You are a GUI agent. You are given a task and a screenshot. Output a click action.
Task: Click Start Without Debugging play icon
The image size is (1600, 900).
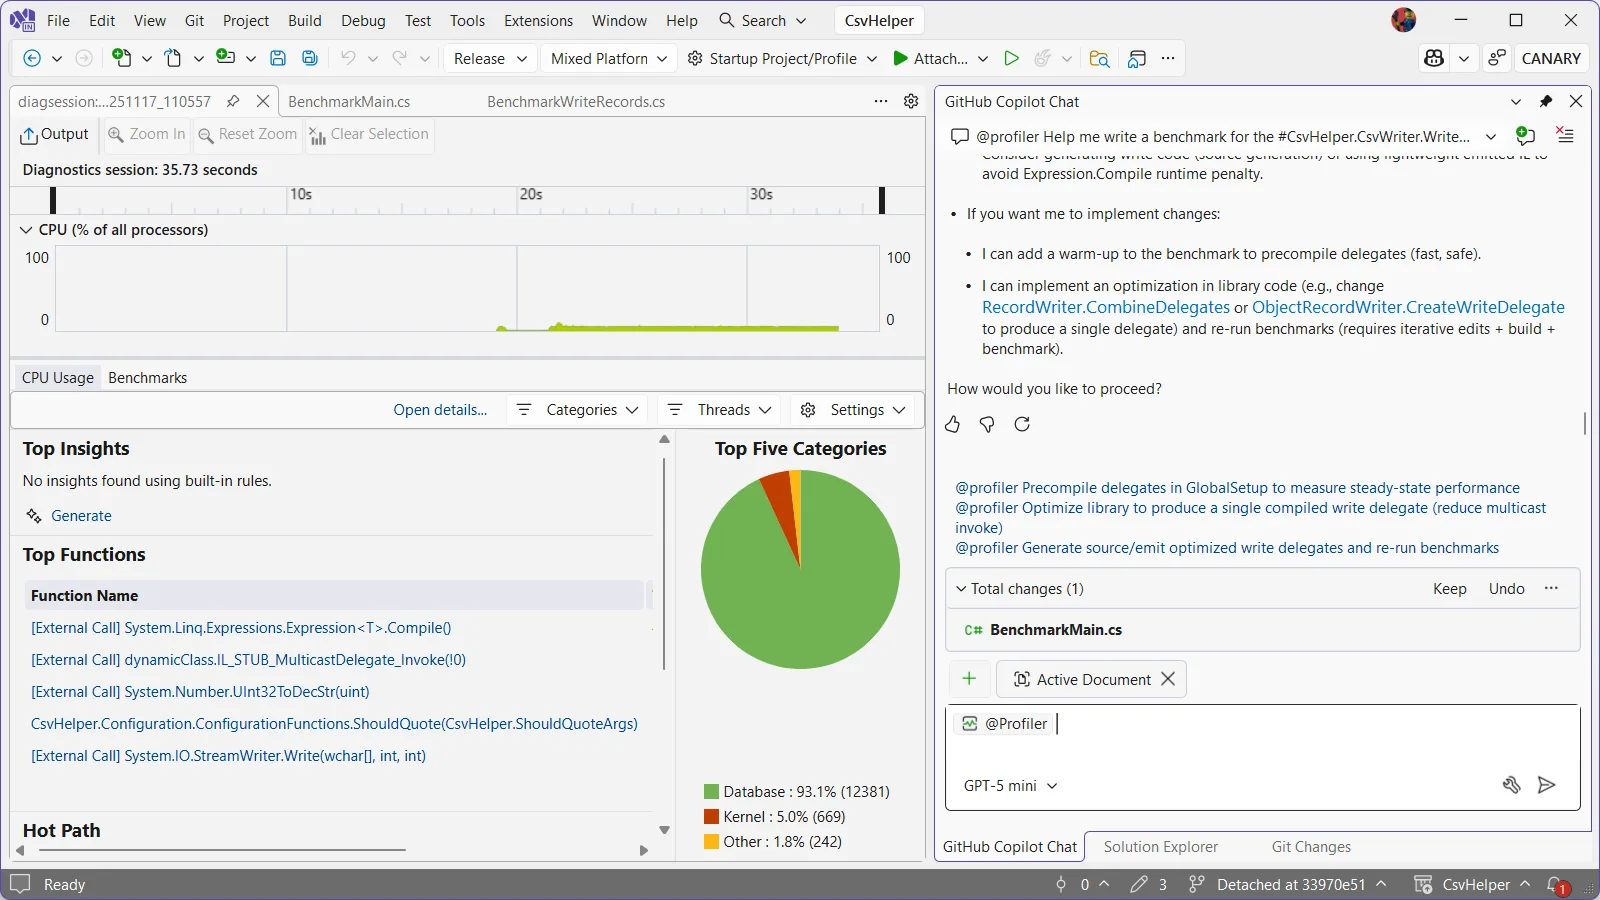[x=1011, y=58]
